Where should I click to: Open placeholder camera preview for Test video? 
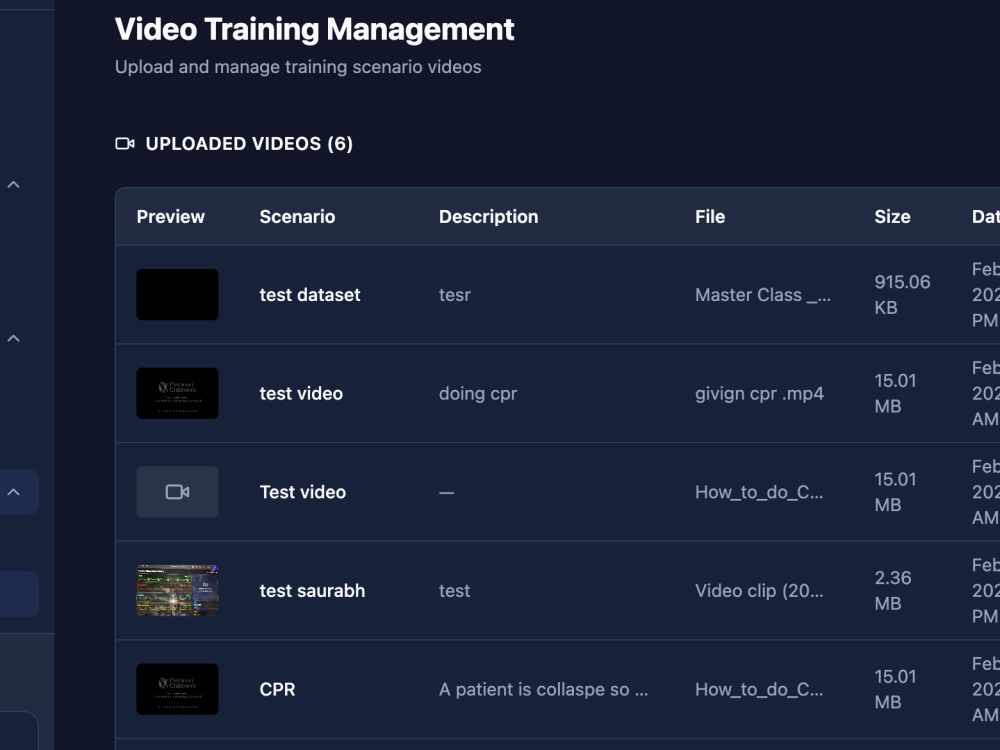coord(177,492)
